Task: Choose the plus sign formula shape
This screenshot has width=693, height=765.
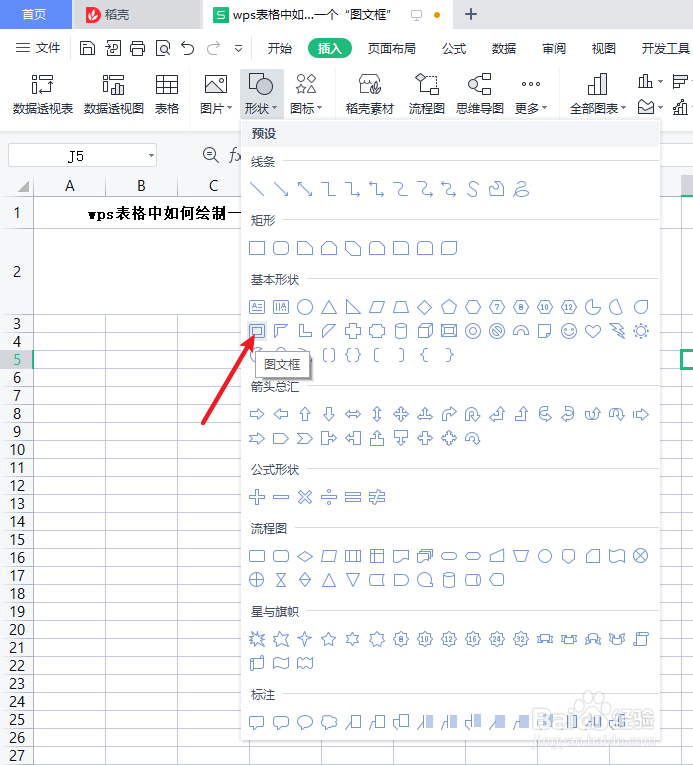Action: pyautogui.click(x=257, y=497)
